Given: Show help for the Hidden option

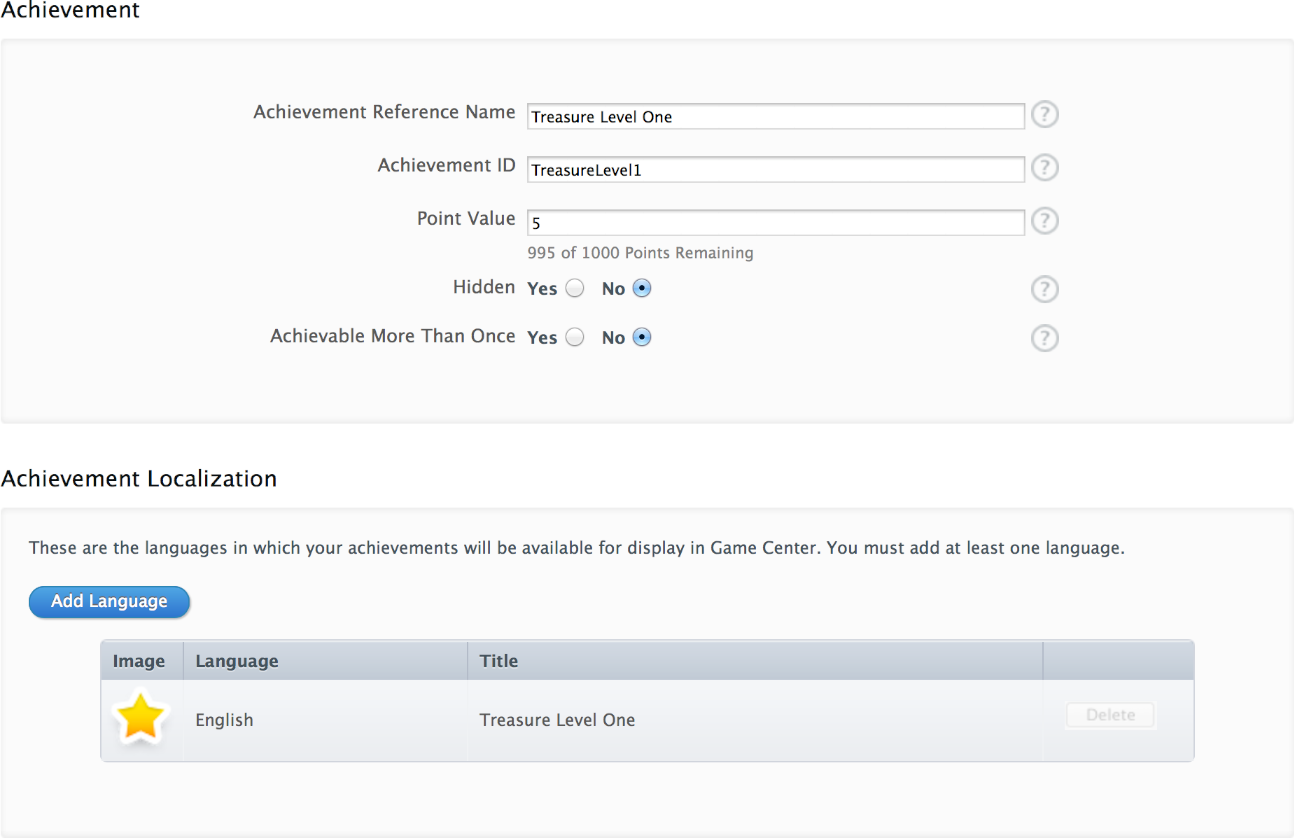Looking at the screenshot, I should click(x=1044, y=289).
